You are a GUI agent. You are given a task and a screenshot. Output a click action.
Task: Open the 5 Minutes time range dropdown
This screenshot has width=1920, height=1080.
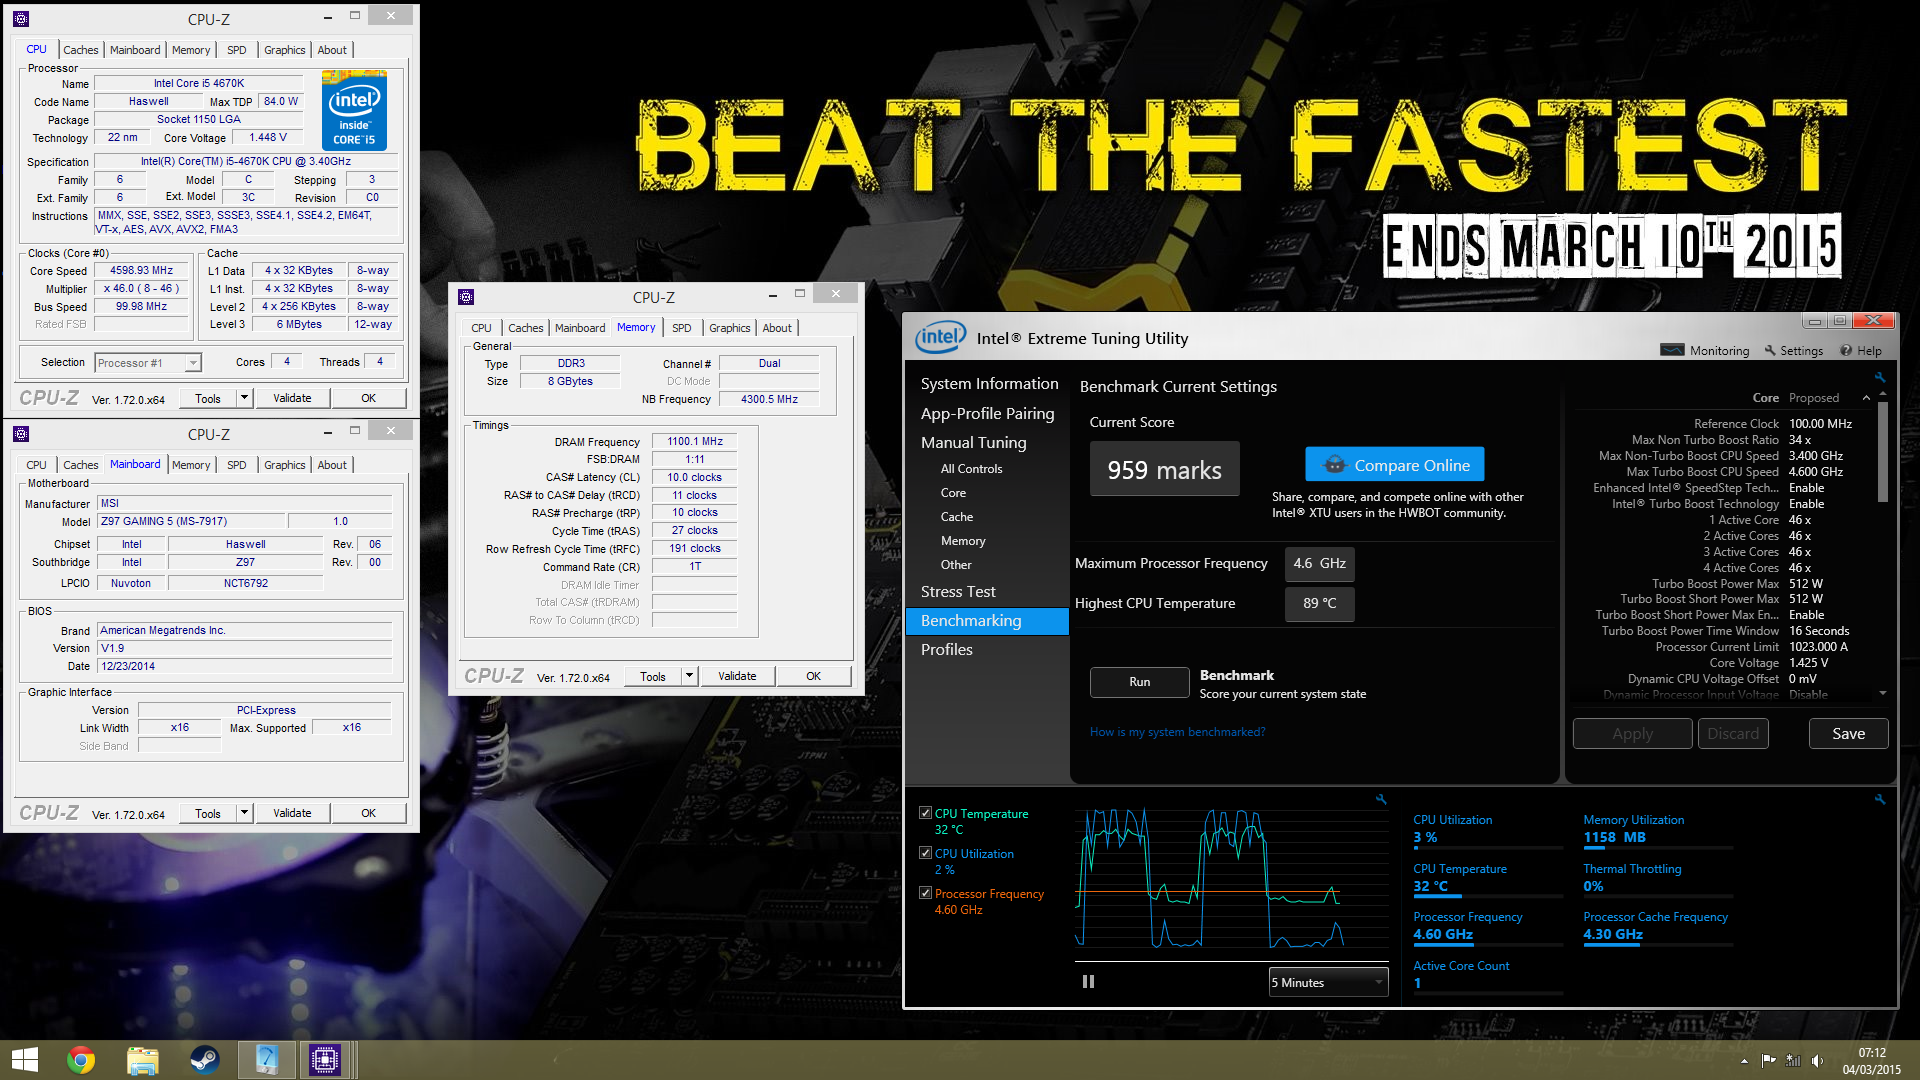[1329, 982]
